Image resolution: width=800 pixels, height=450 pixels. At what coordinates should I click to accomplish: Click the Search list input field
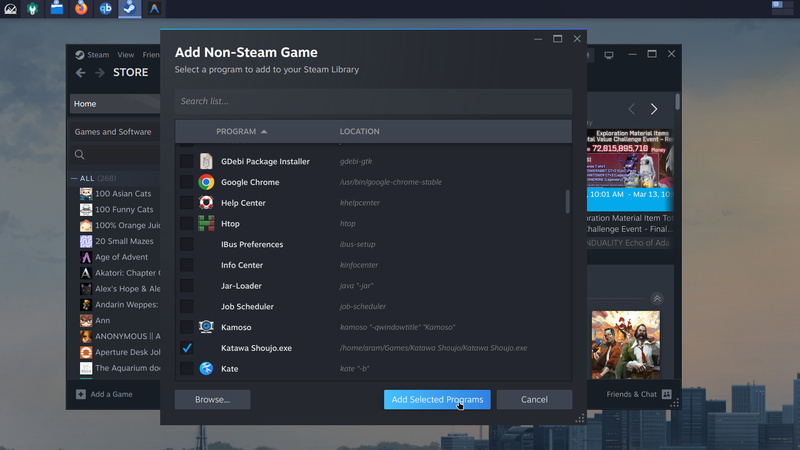click(x=373, y=101)
